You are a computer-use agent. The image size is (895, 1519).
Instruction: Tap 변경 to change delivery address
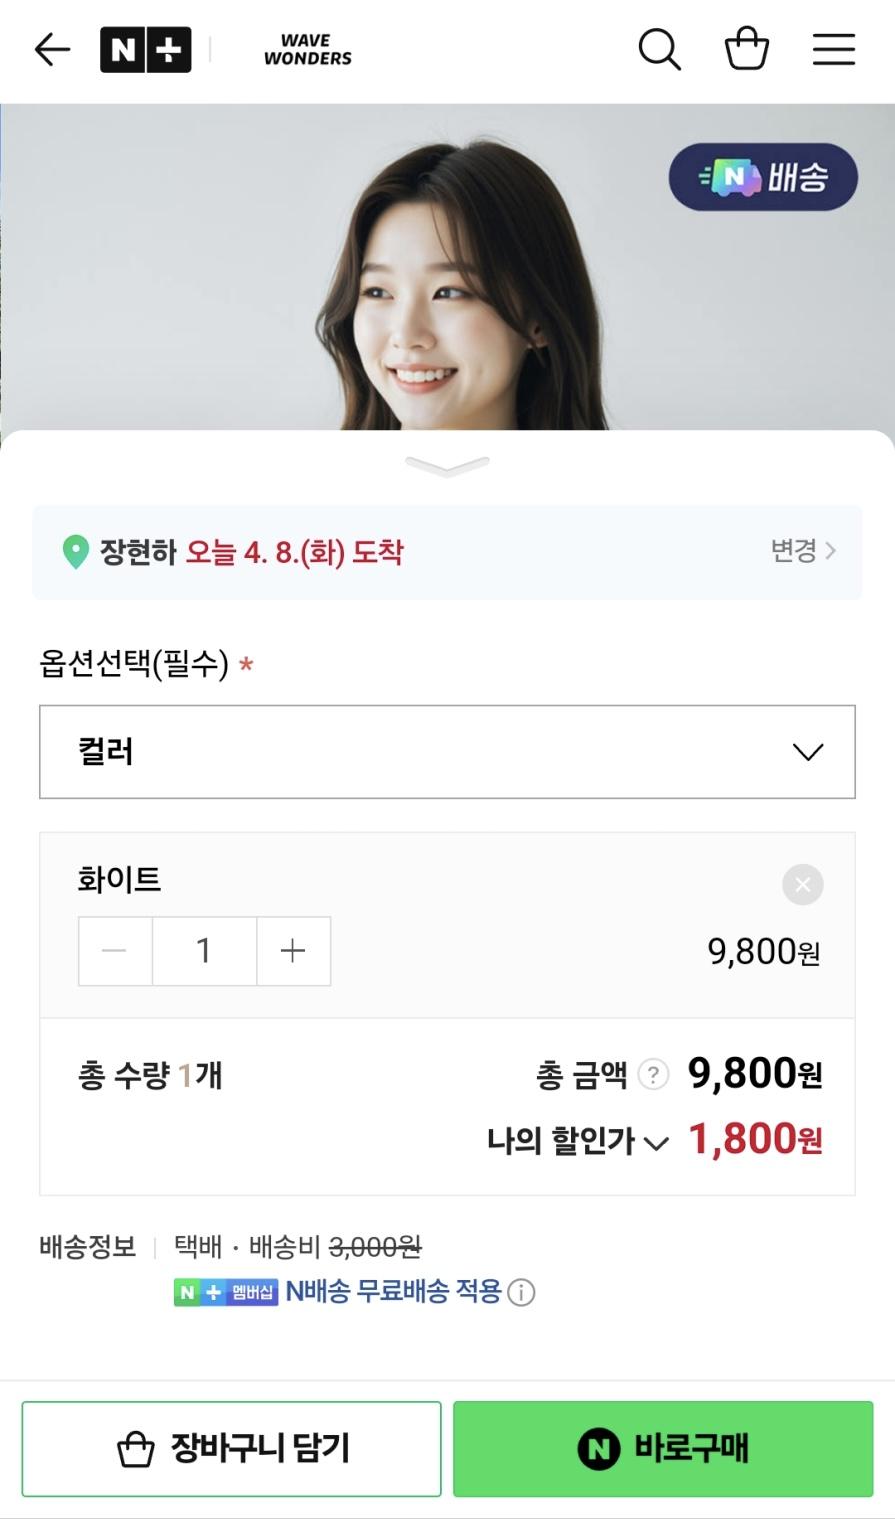click(802, 551)
